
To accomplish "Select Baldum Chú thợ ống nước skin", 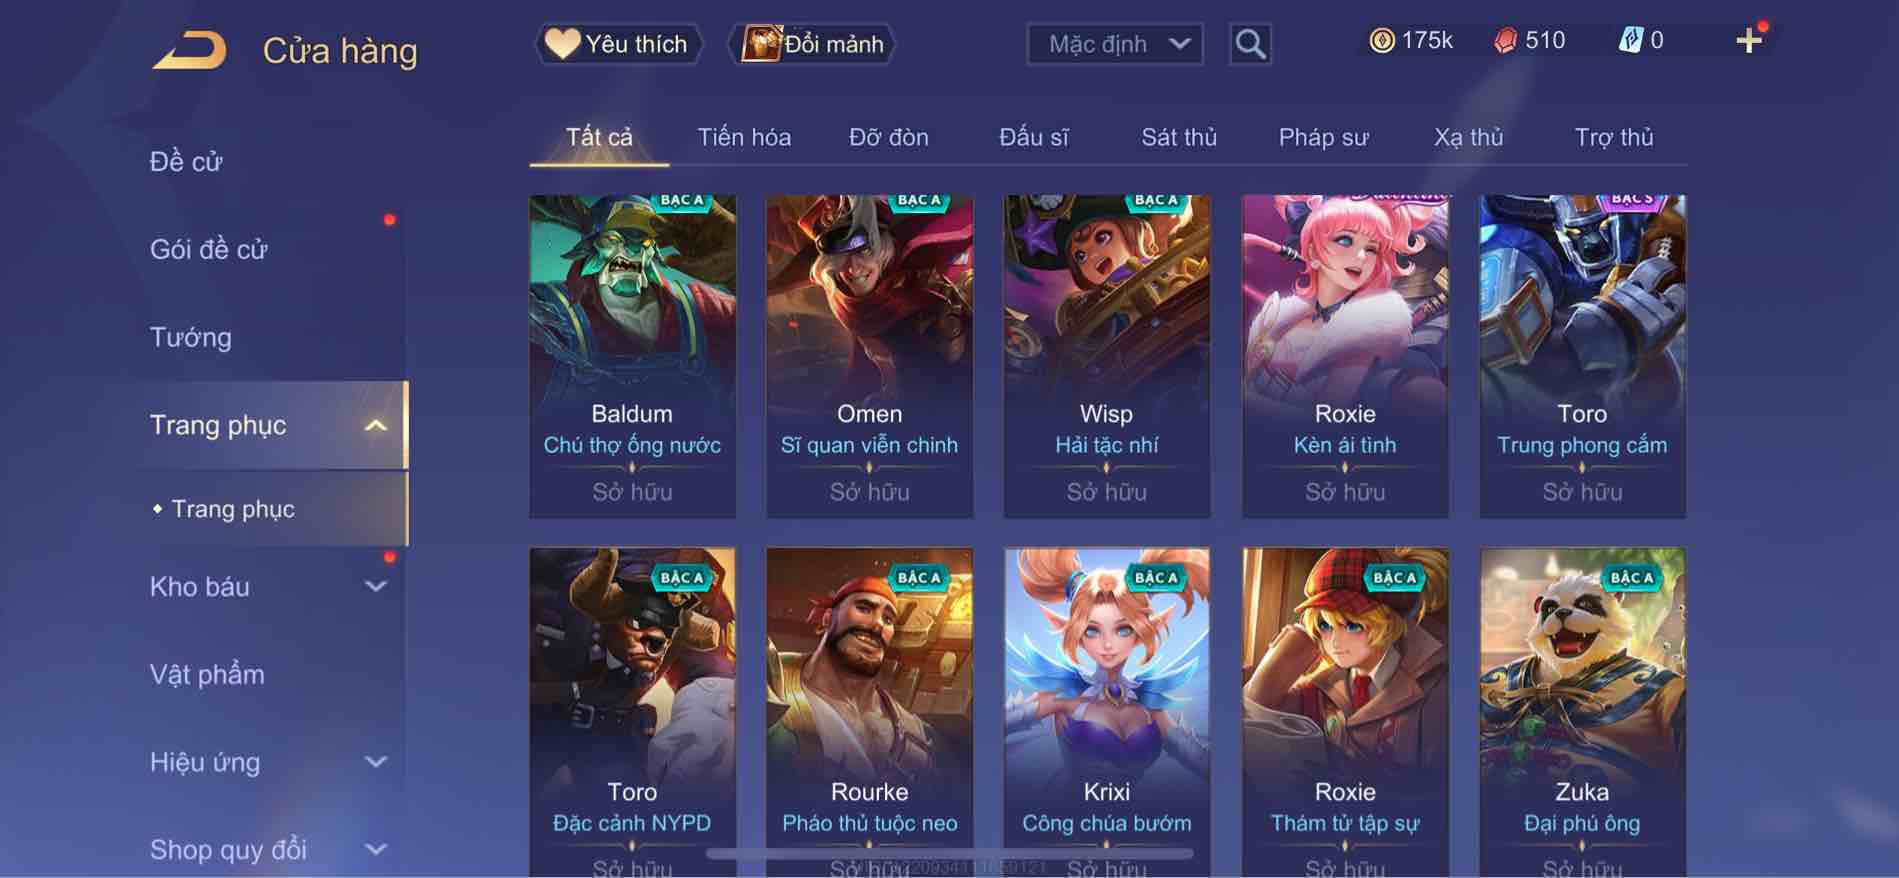I will (x=632, y=356).
